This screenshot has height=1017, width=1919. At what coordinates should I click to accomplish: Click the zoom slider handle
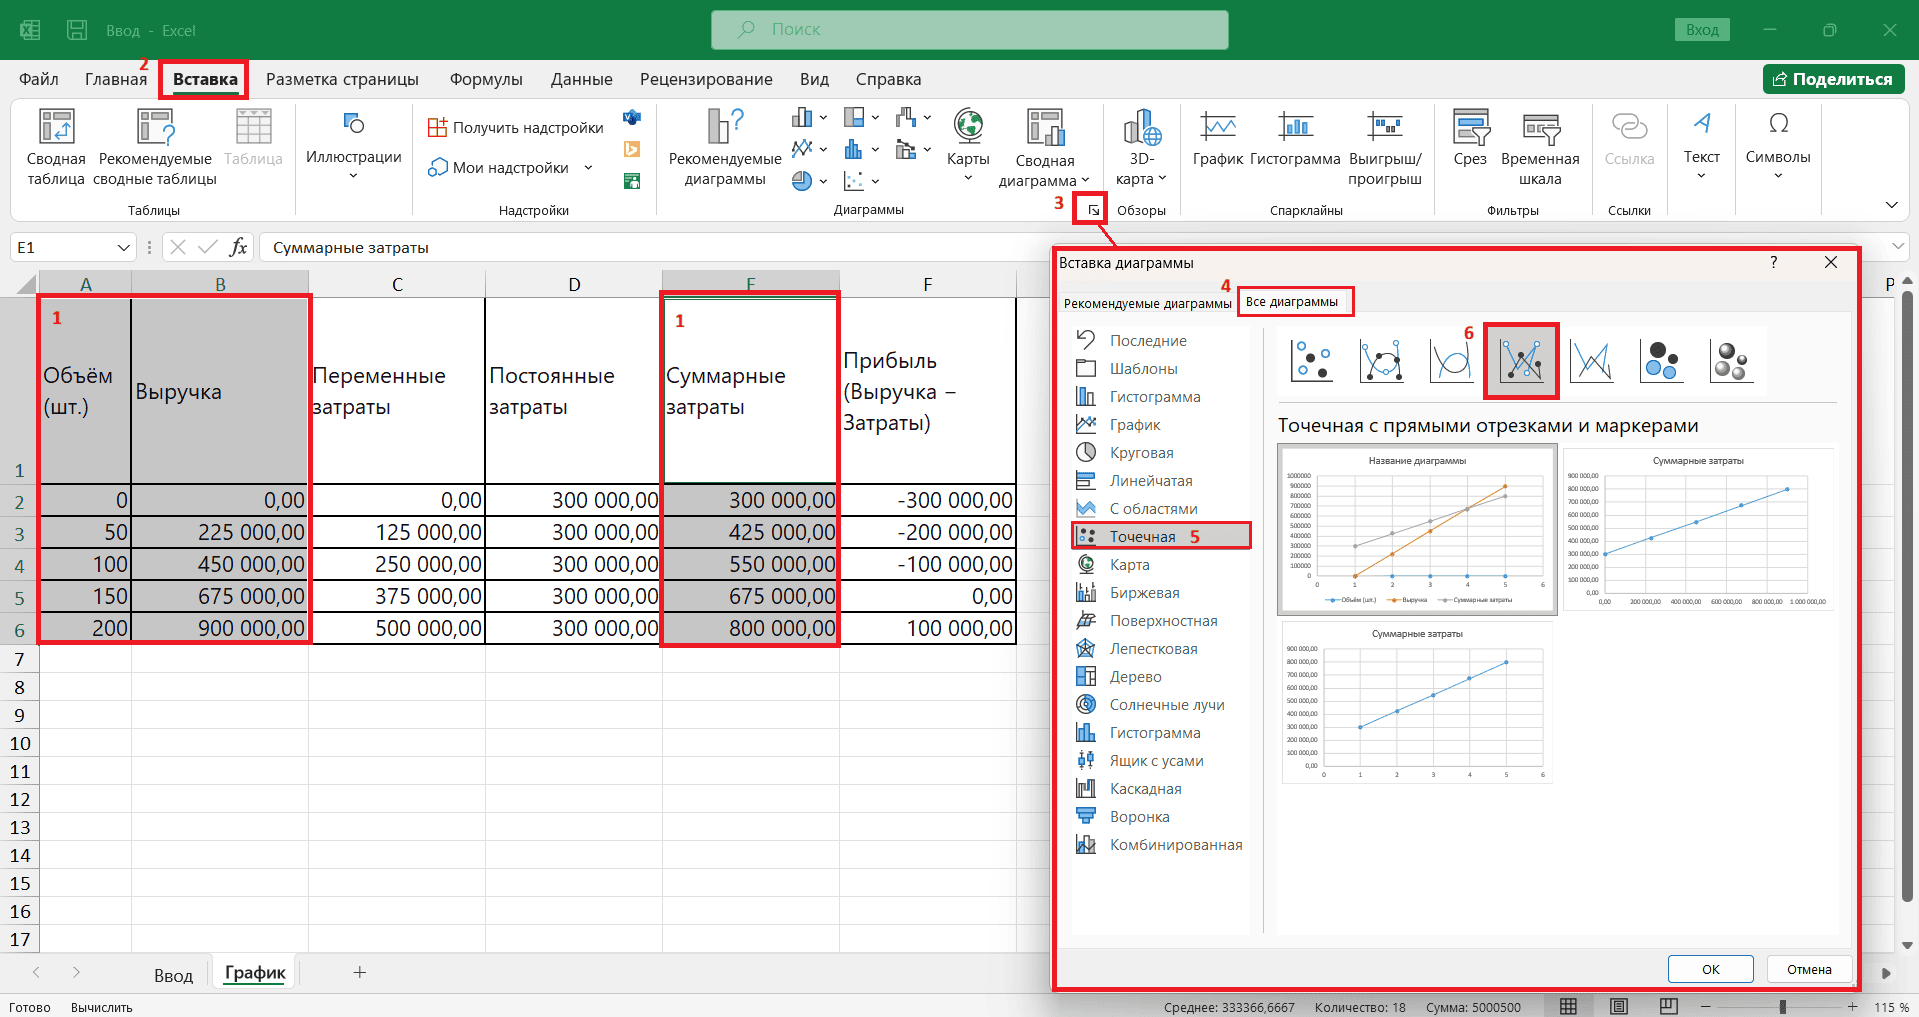pyautogui.click(x=1782, y=1006)
